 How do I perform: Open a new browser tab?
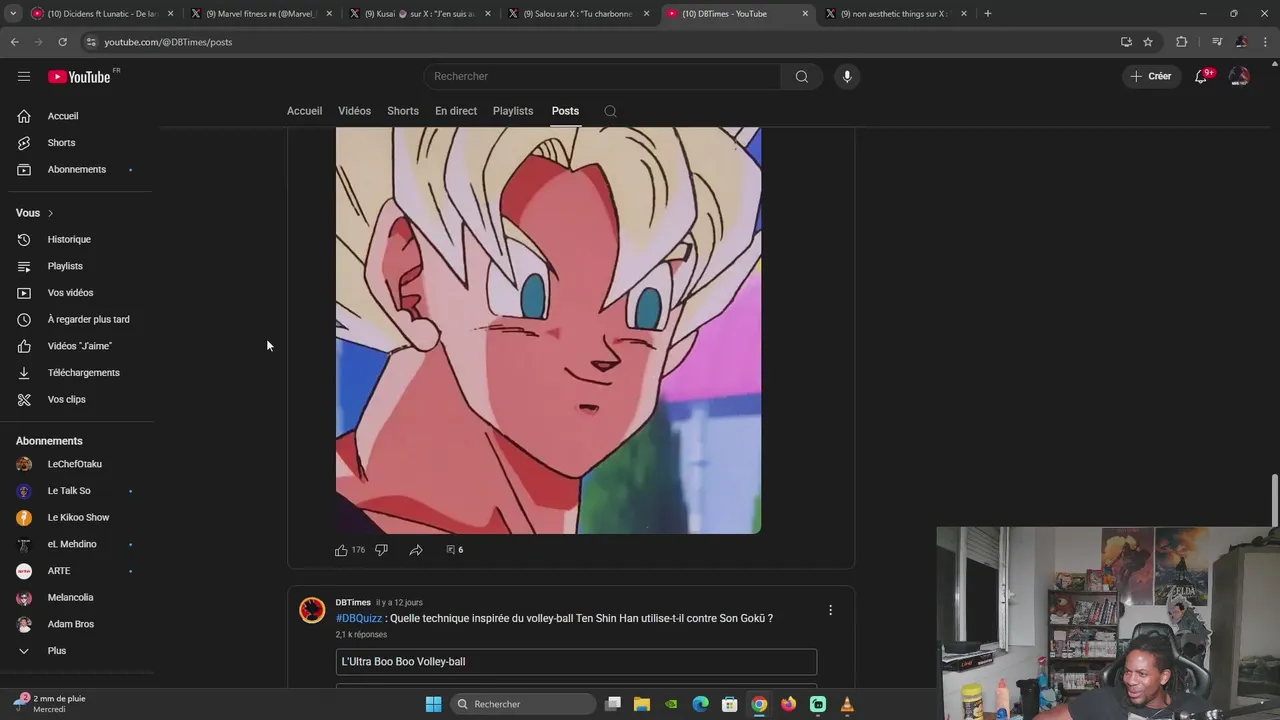[x=988, y=14]
